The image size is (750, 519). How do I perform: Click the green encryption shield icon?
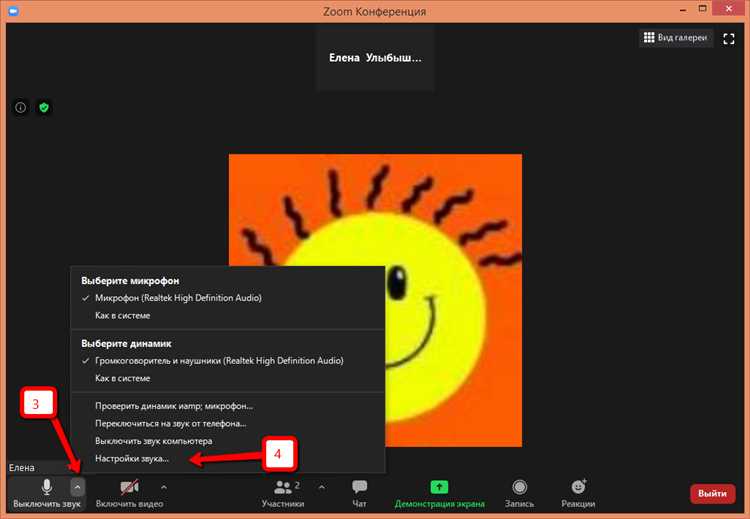pos(44,107)
